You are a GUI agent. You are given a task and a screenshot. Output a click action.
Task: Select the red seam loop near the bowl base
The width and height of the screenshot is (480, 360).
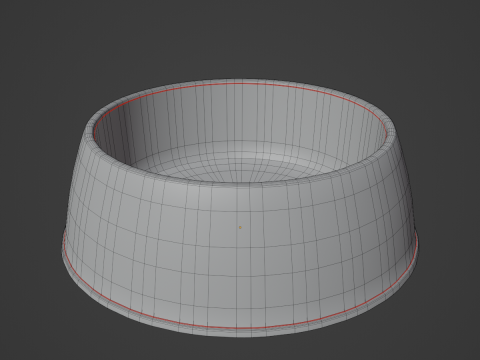pyautogui.click(x=240, y=327)
